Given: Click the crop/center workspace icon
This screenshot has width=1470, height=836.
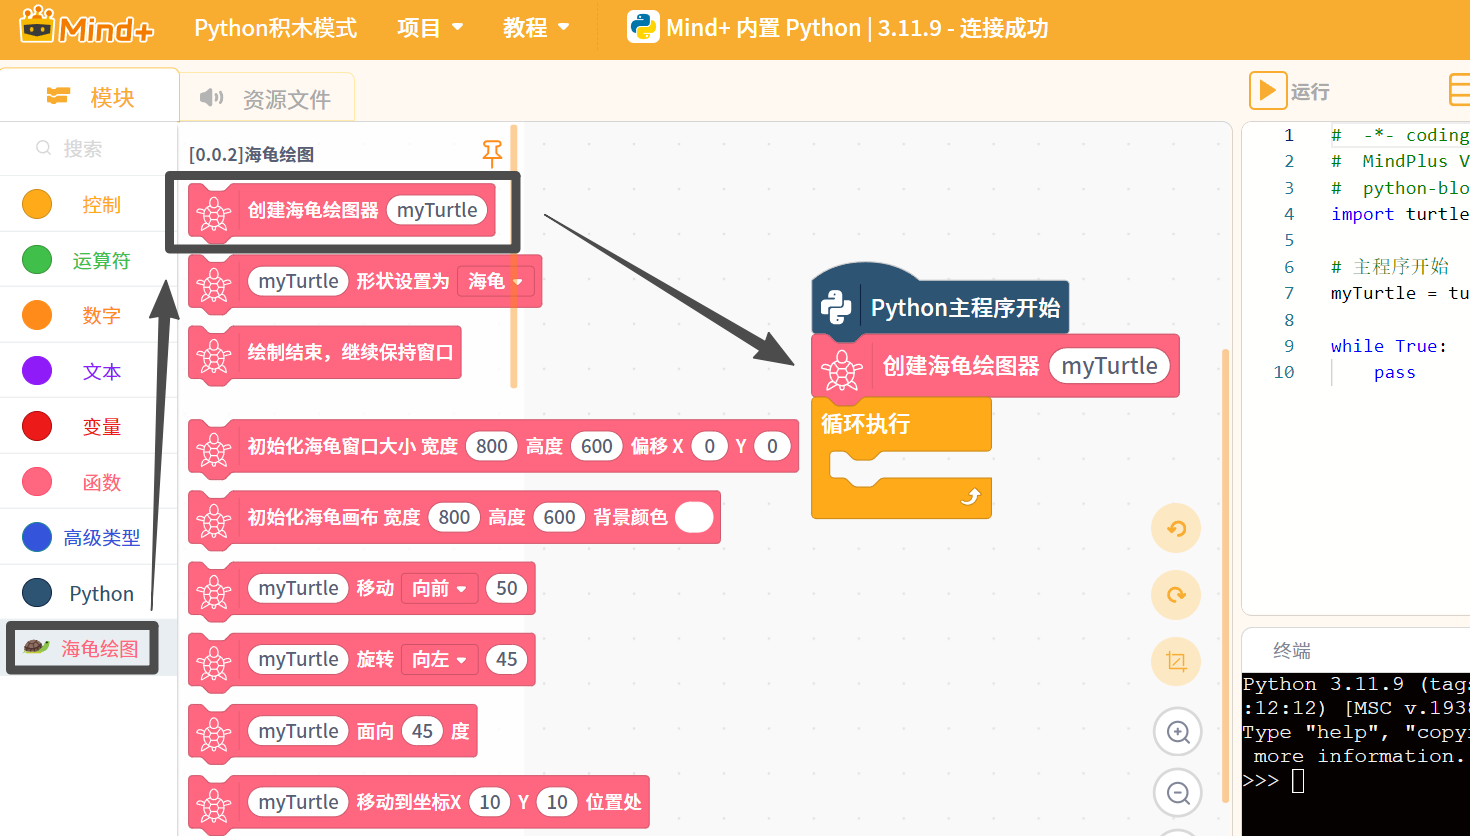Looking at the screenshot, I should (1176, 661).
